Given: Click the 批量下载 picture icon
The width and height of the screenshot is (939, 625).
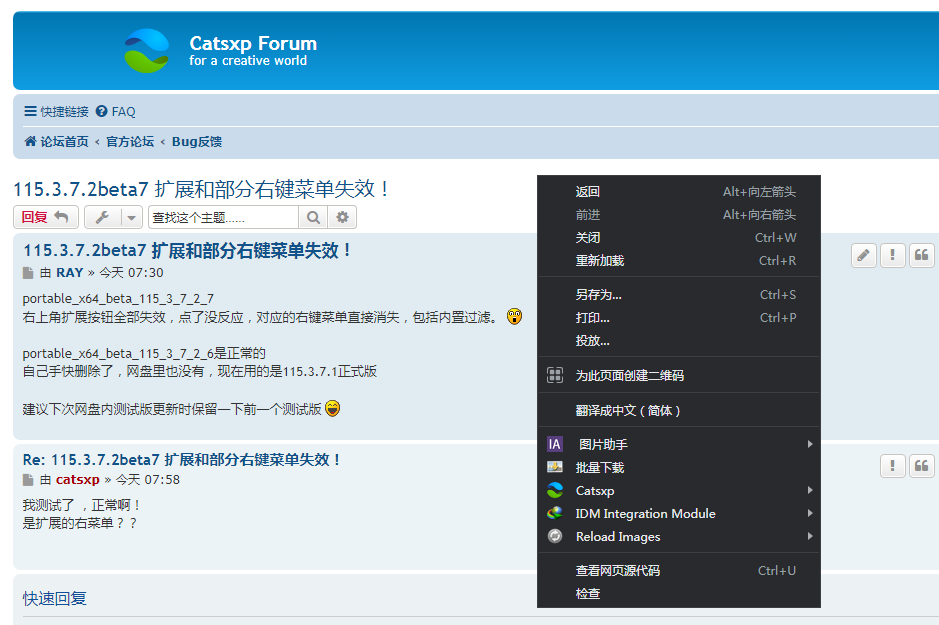Looking at the screenshot, I should click(x=555, y=467).
